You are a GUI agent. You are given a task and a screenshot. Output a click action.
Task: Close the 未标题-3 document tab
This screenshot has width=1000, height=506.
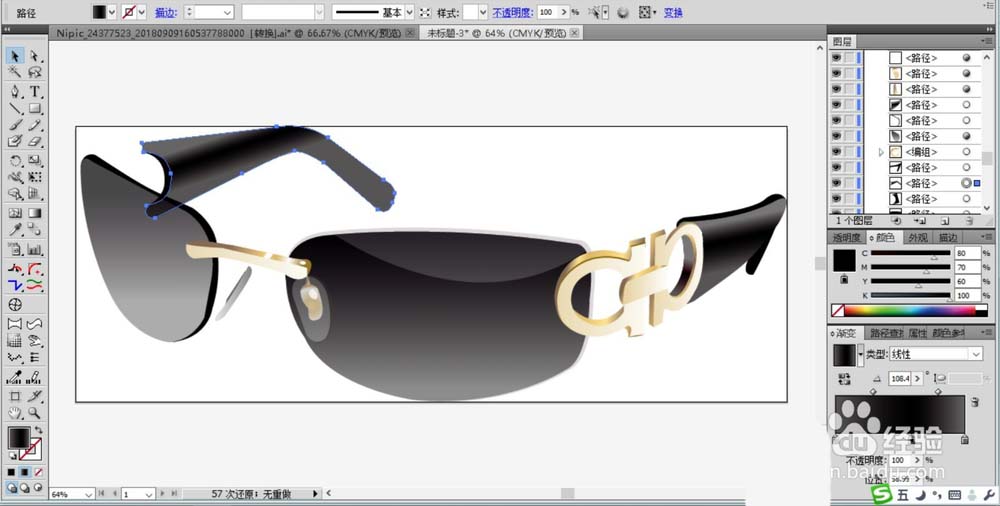click(575, 33)
